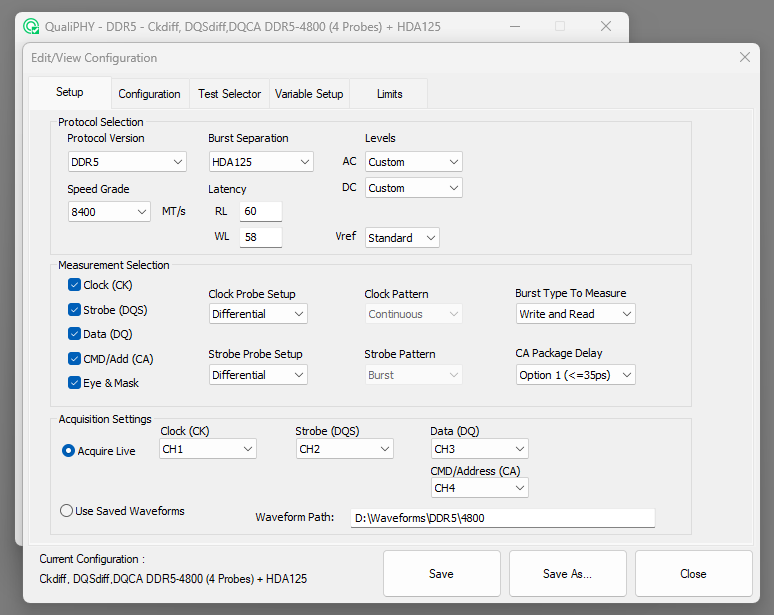
Task: Expand the Burst Type To Measure dropdown
Action: tap(576, 314)
